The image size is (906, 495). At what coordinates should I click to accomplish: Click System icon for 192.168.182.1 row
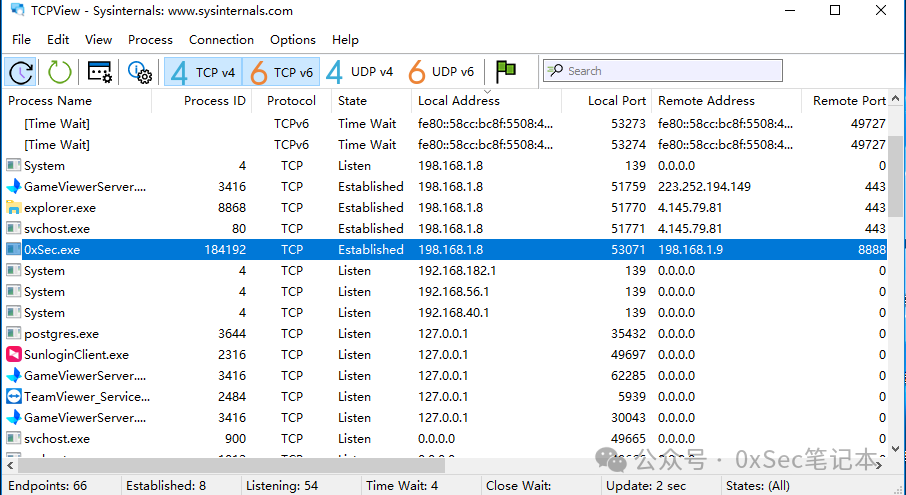pyautogui.click(x=13, y=270)
